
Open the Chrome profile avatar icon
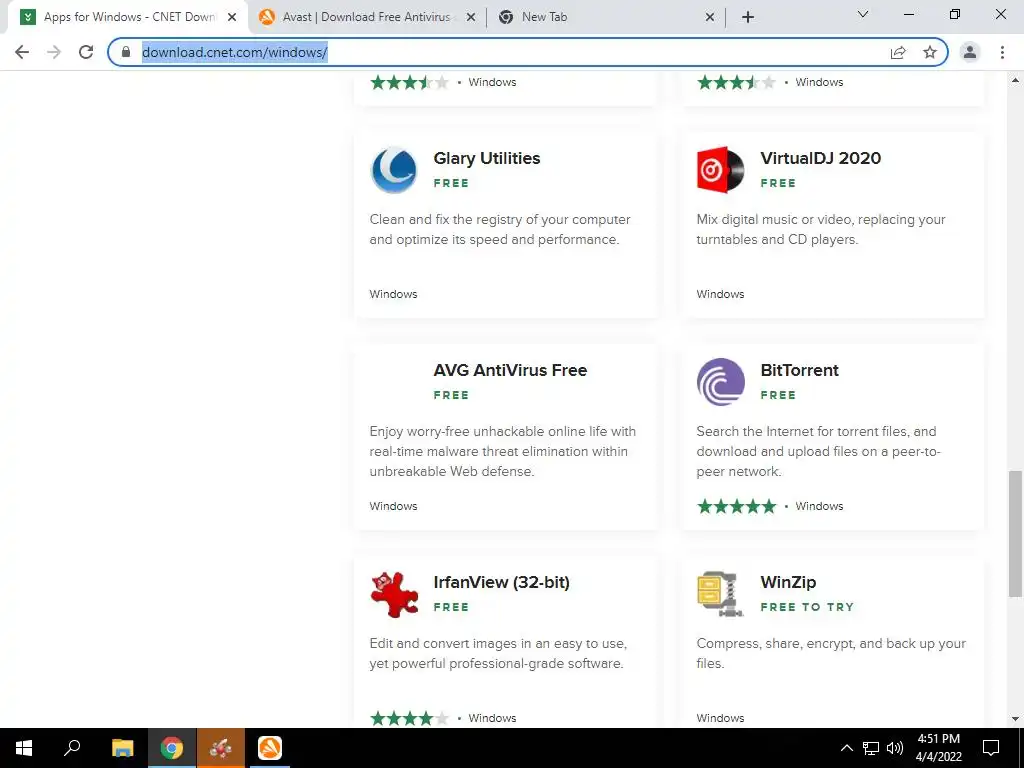click(x=970, y=52)
